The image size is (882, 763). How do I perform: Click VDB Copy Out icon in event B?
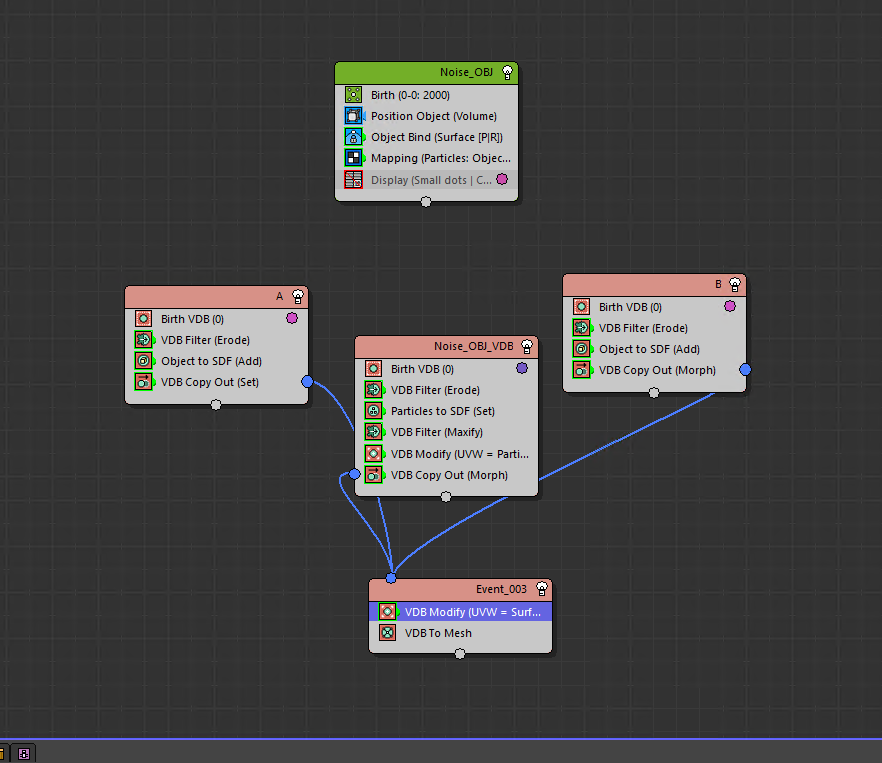pos(581,370)
